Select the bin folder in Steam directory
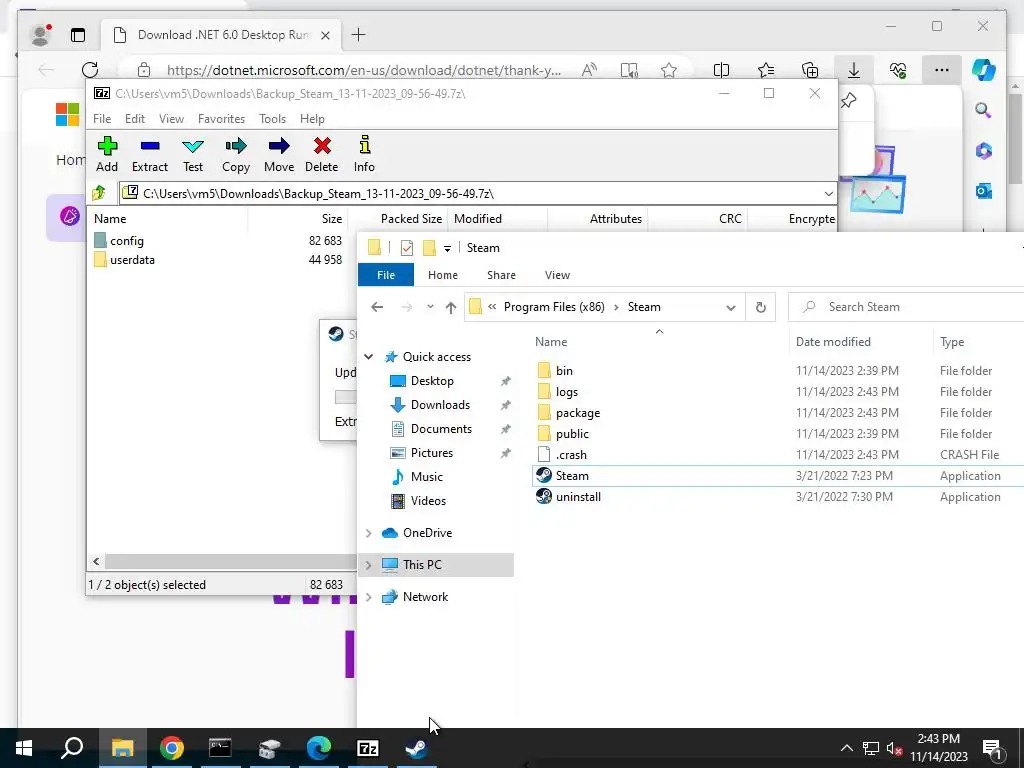 click(x=564, y=371)
